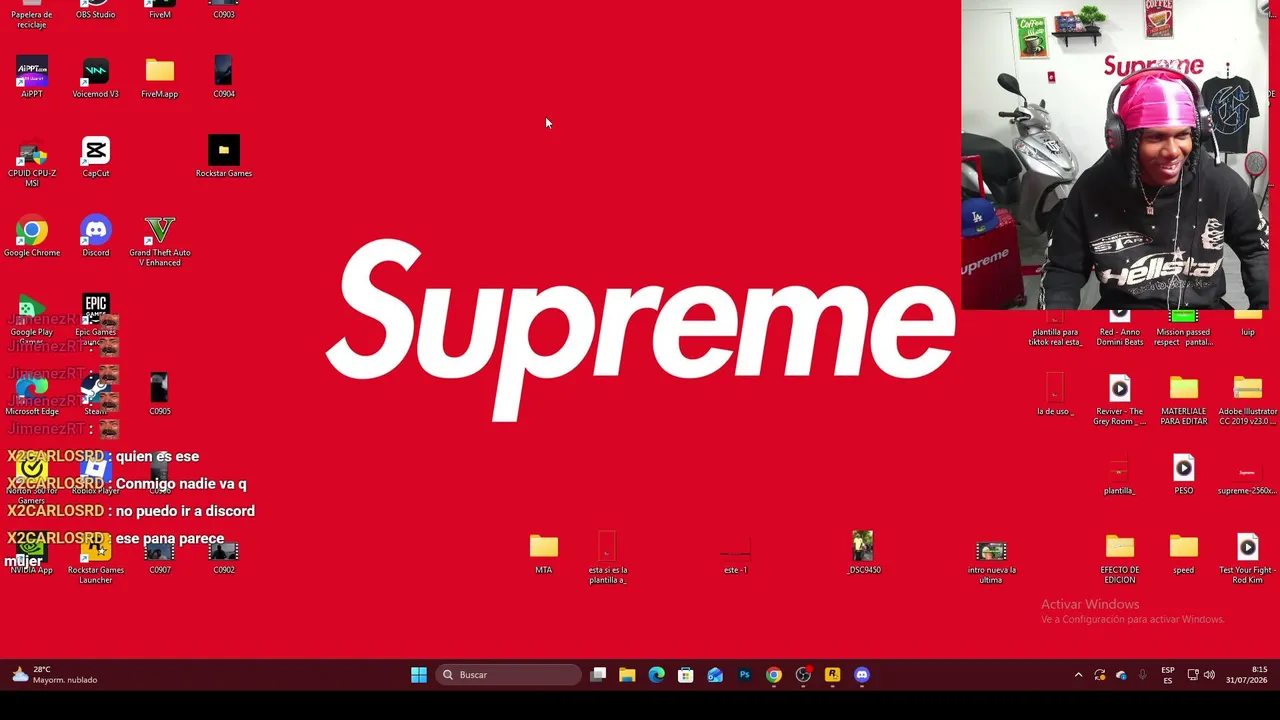Select 'Reviver - The Grey Room' audio file
This screenshot has width=1280, height=720.
pos(1120,400)
